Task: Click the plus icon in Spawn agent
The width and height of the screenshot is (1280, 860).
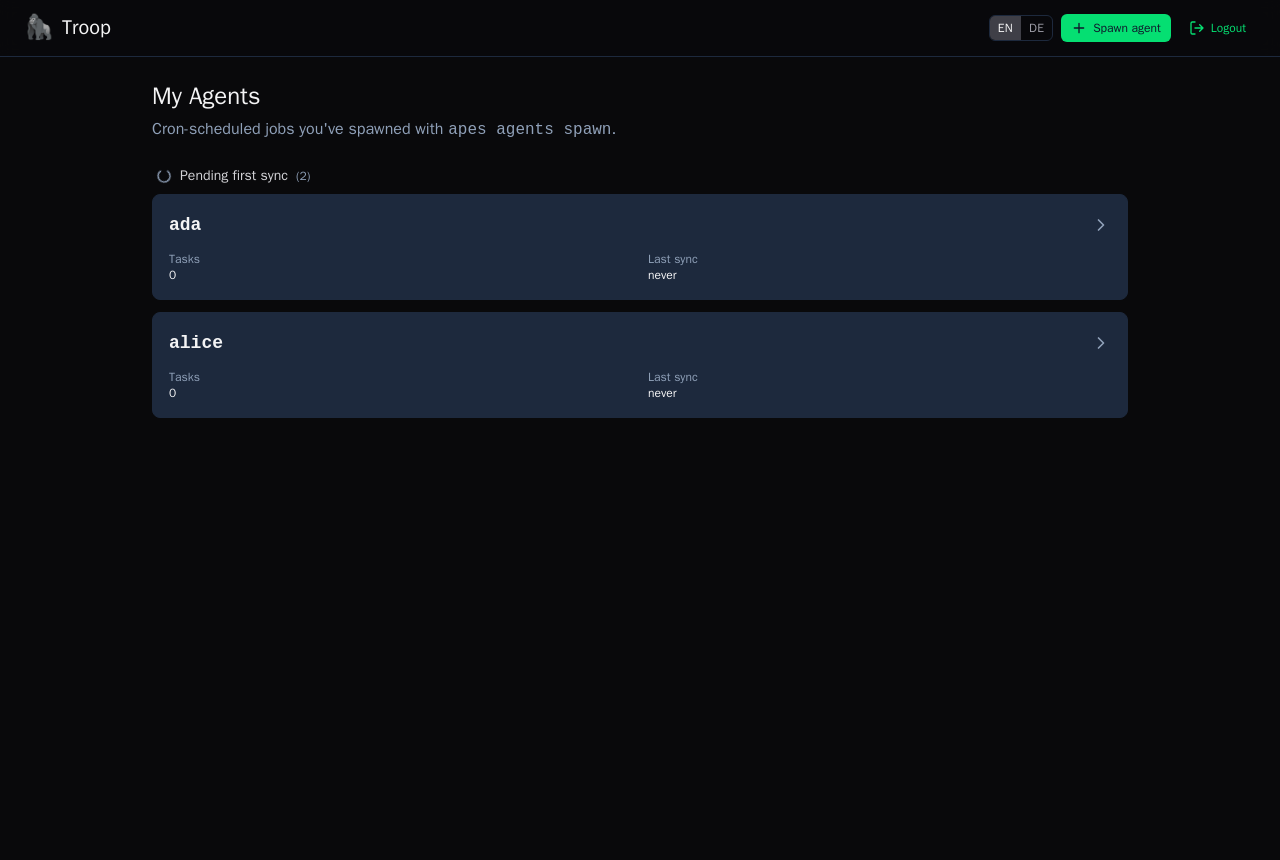Action: (x=1079, y=28)
